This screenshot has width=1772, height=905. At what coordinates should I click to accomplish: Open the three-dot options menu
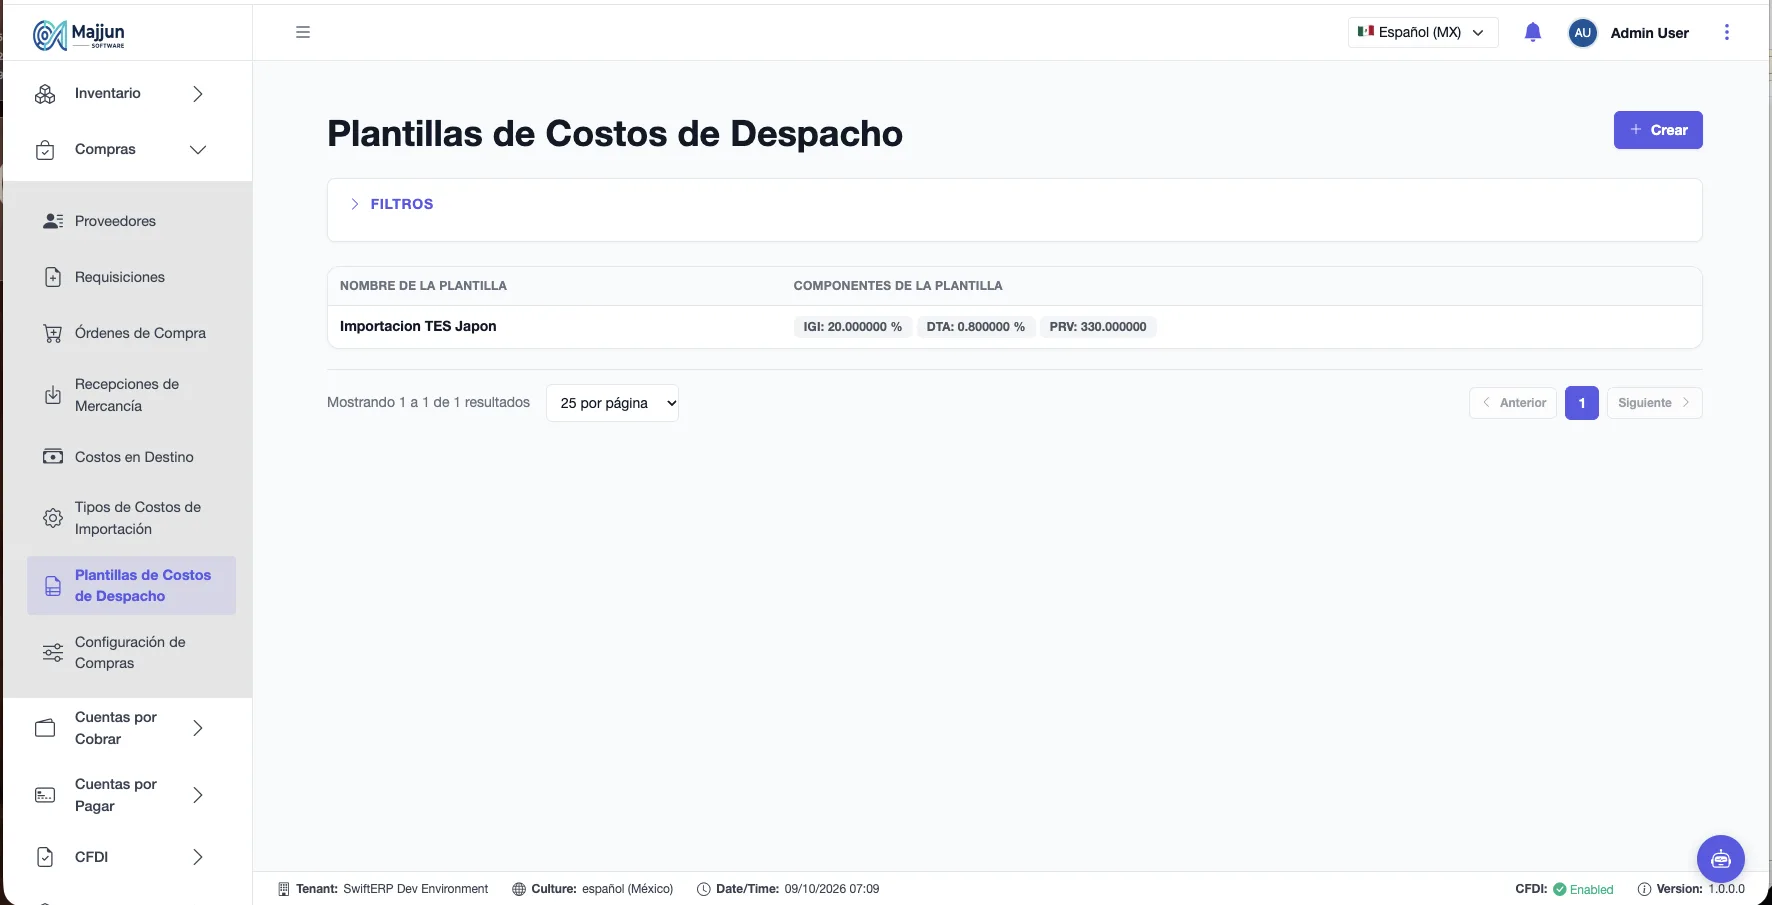[x=1727, y=32]
